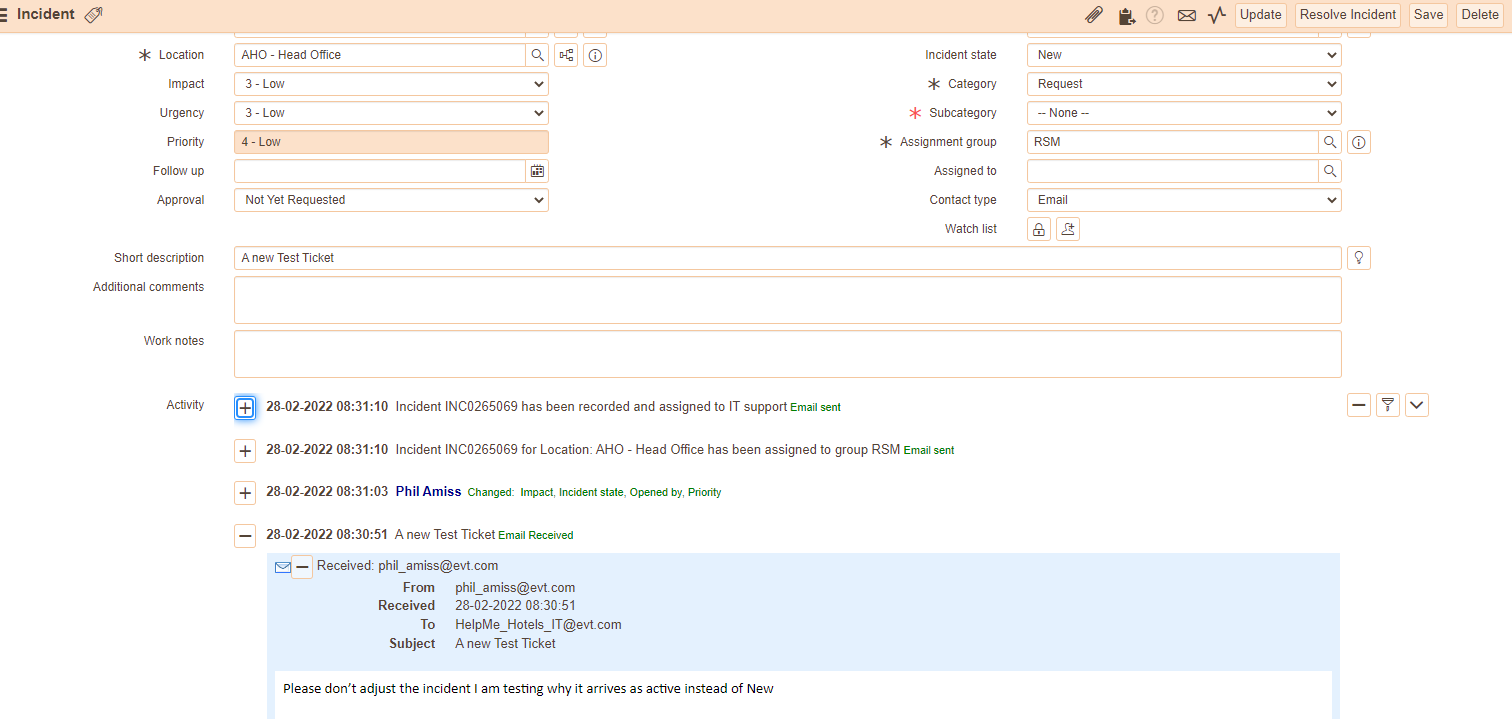This screenshot has height=719, width=1512.
Task: Click the Incident state changed field label
Action: 591,493
